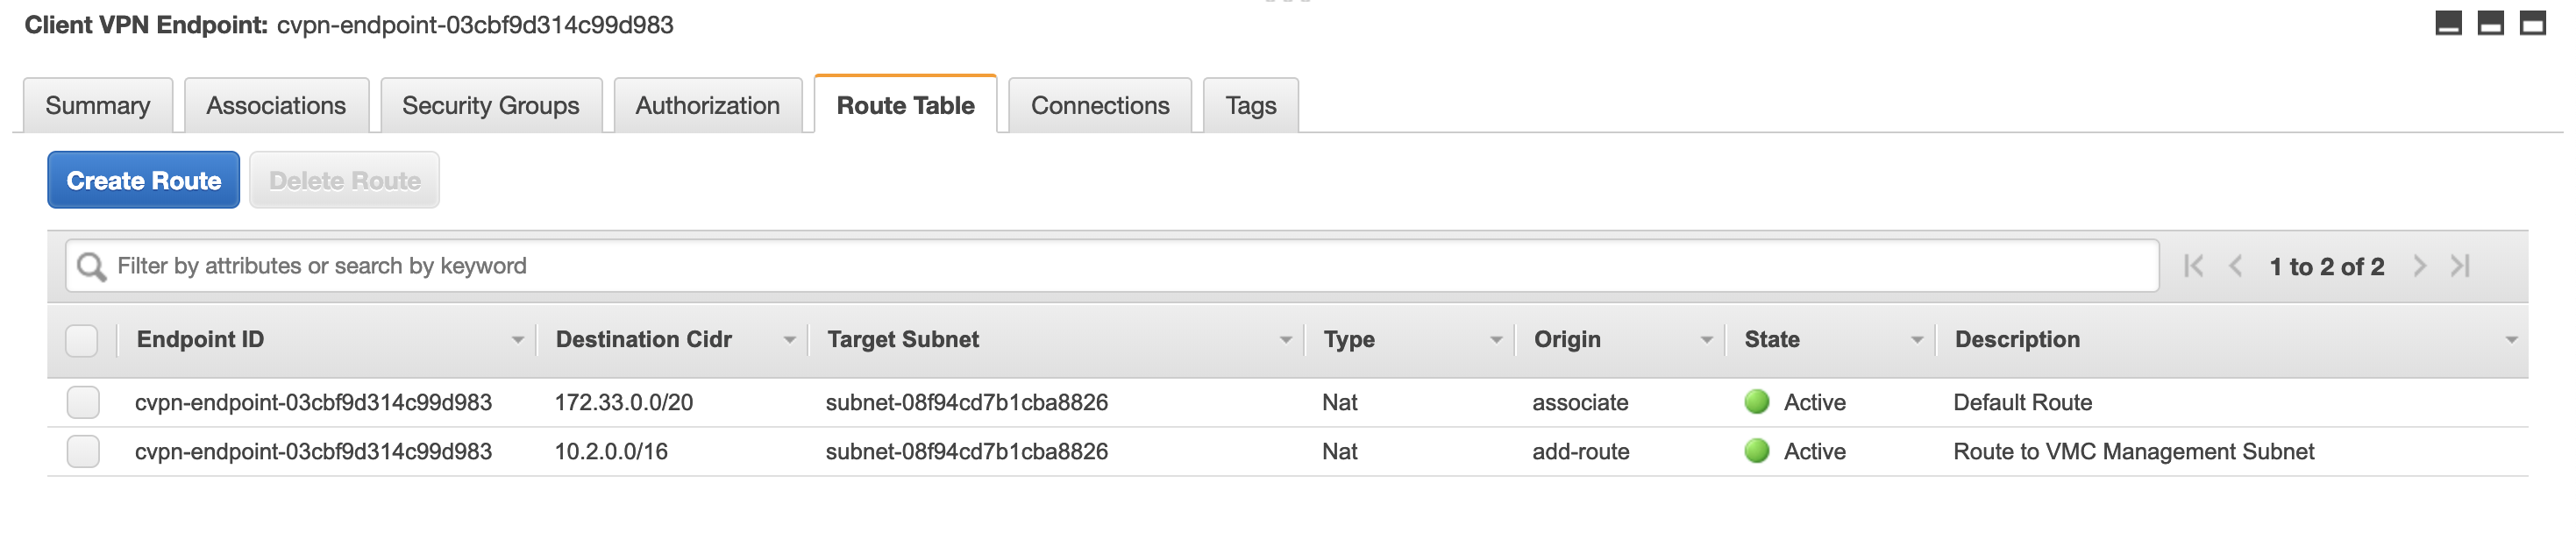Go to previous page of routes
This screenshot has width=2576, height=554.
2236,266
